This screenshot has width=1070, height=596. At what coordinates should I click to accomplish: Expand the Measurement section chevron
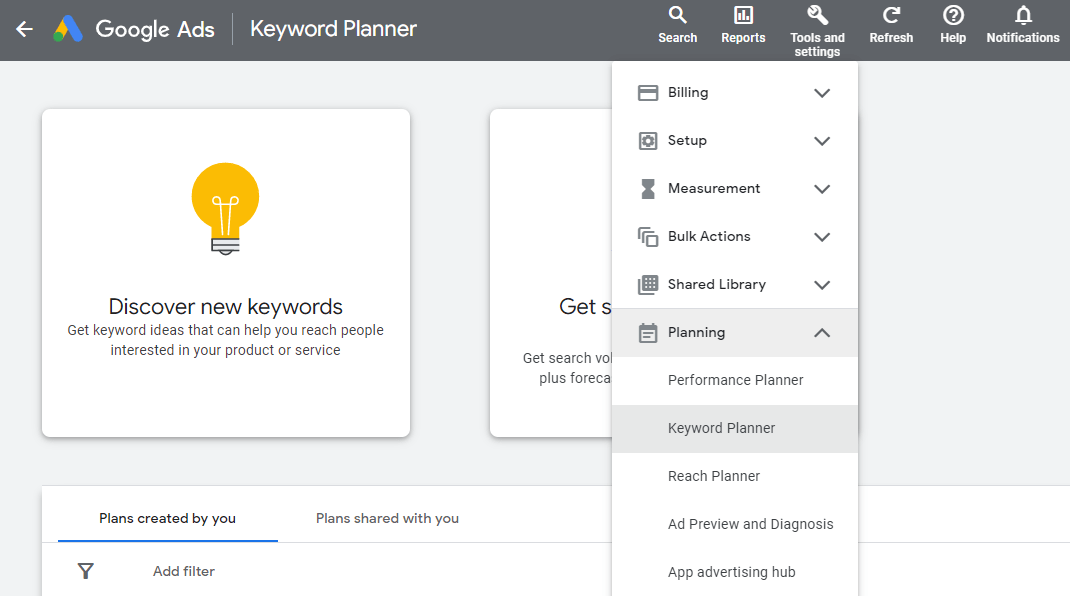click(x=822, y=188)
